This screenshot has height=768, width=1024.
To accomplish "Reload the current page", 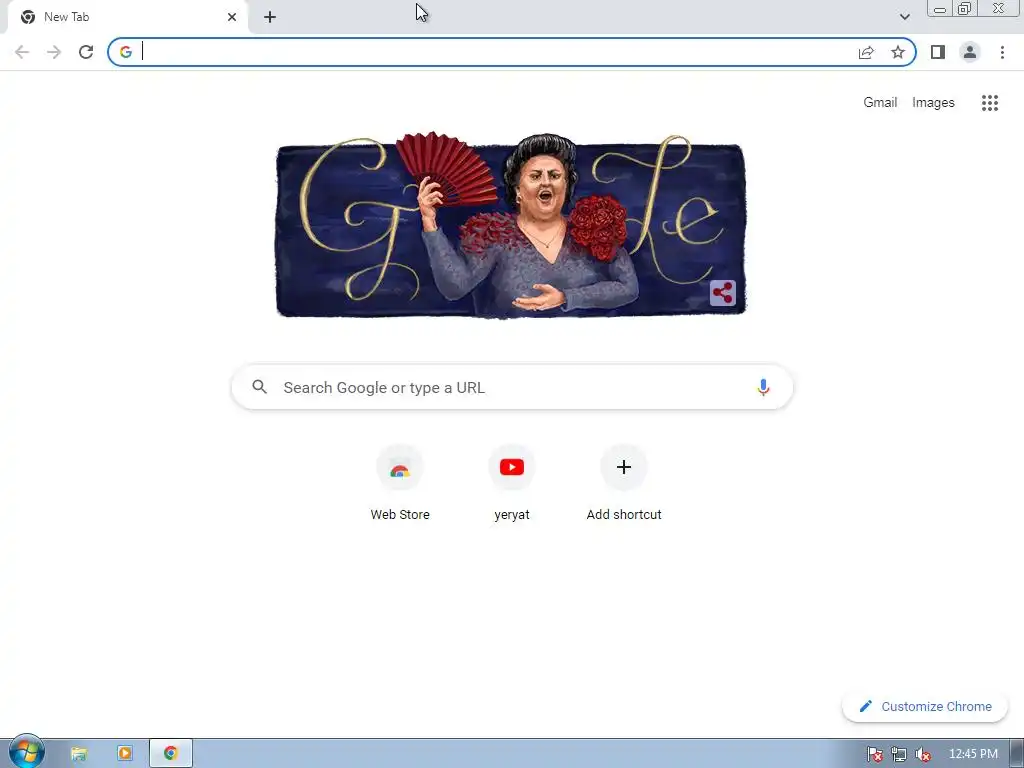I will coord(86,52).
